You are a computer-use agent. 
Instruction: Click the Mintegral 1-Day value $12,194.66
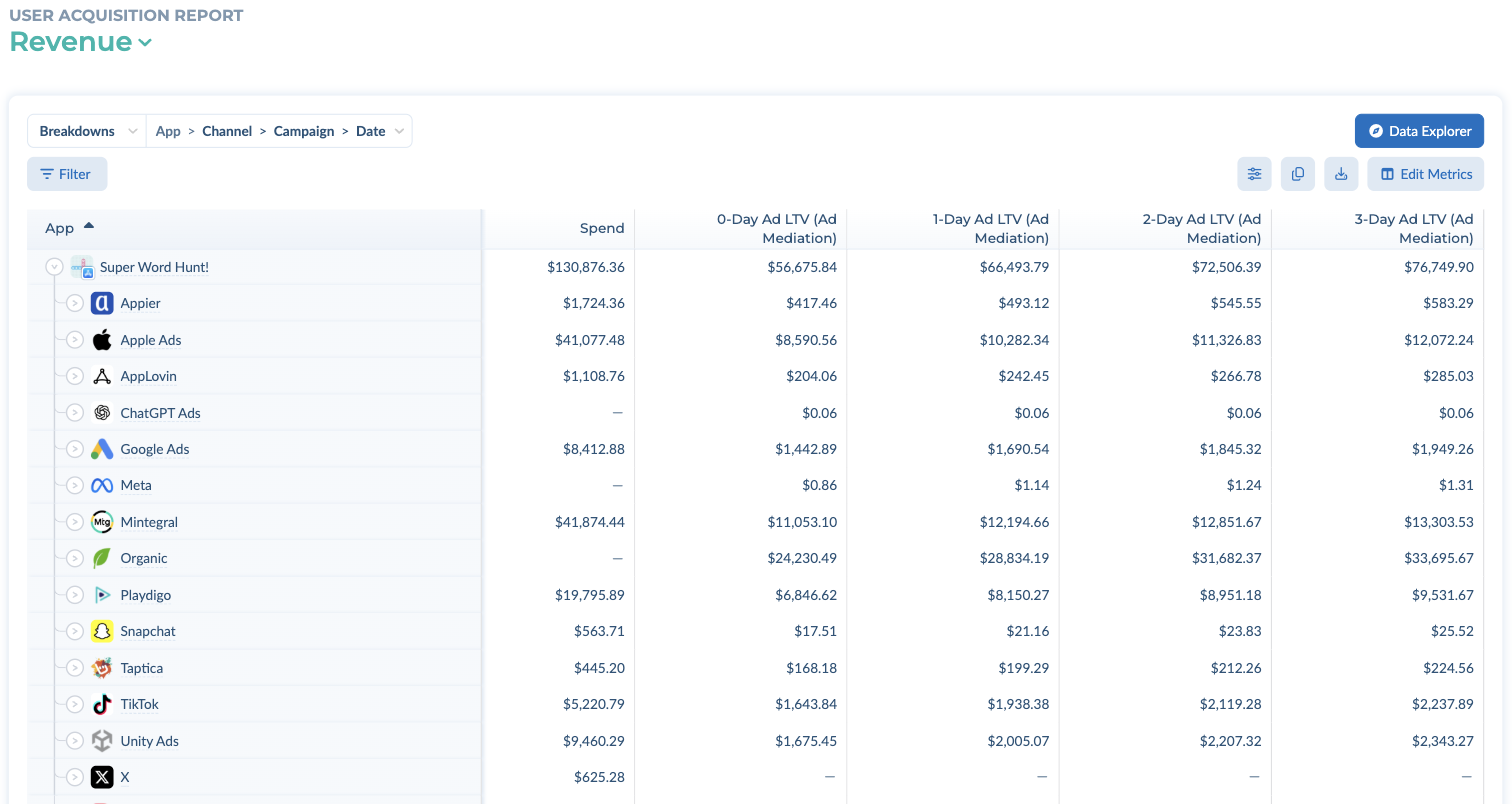pos(1015,522)
